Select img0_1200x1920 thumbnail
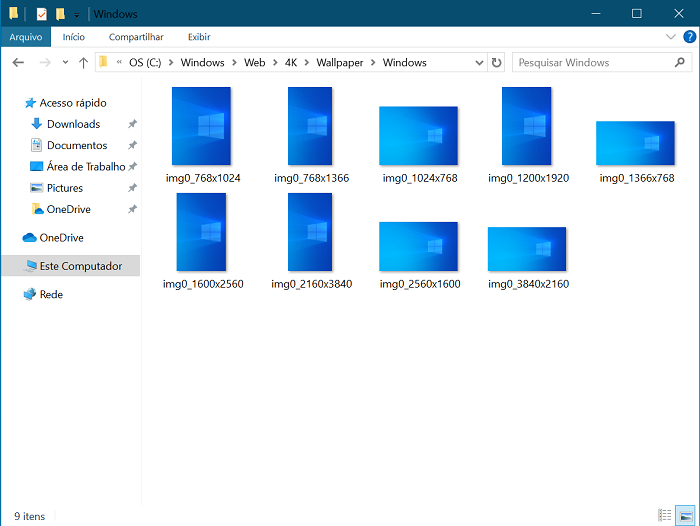Image resolution: width=700 pixels, height=526 pixels. [527, 126]
